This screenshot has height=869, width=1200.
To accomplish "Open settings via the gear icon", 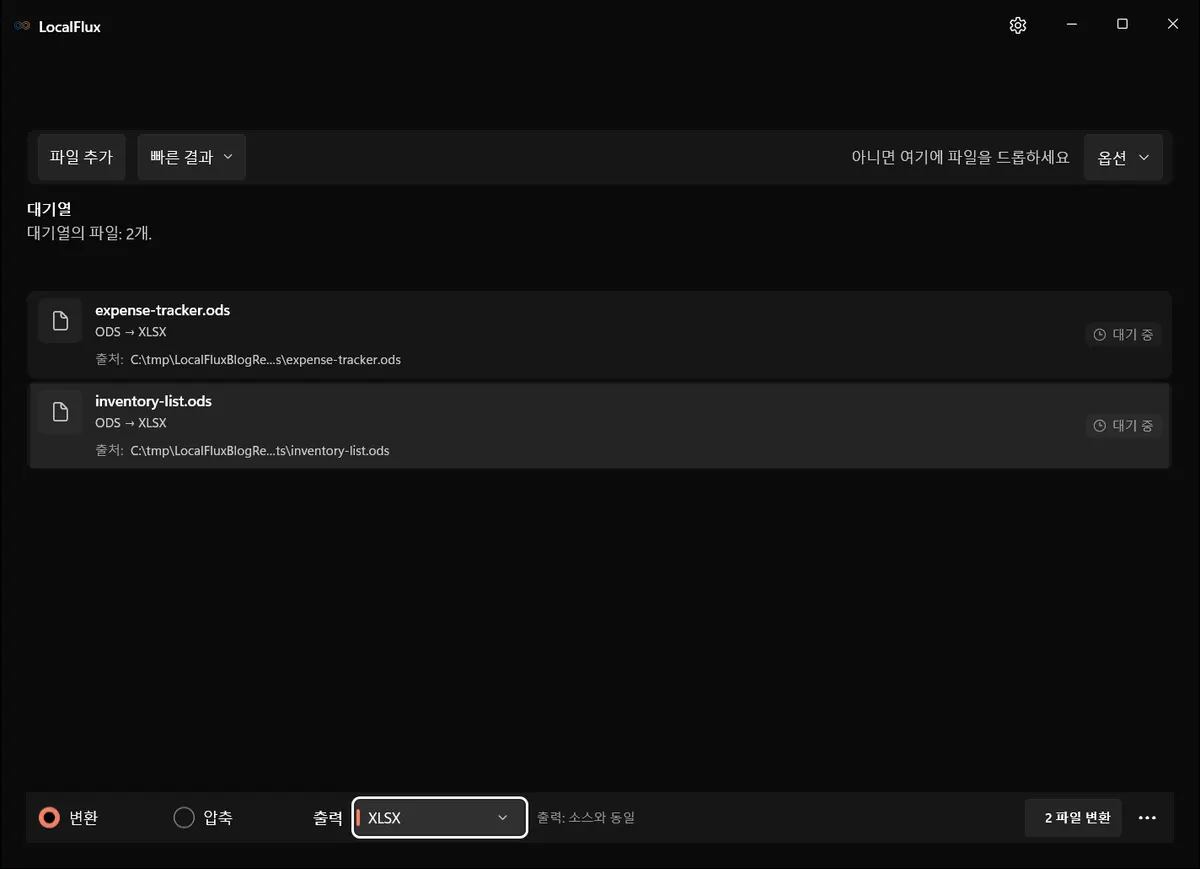I will (1018, 26).
